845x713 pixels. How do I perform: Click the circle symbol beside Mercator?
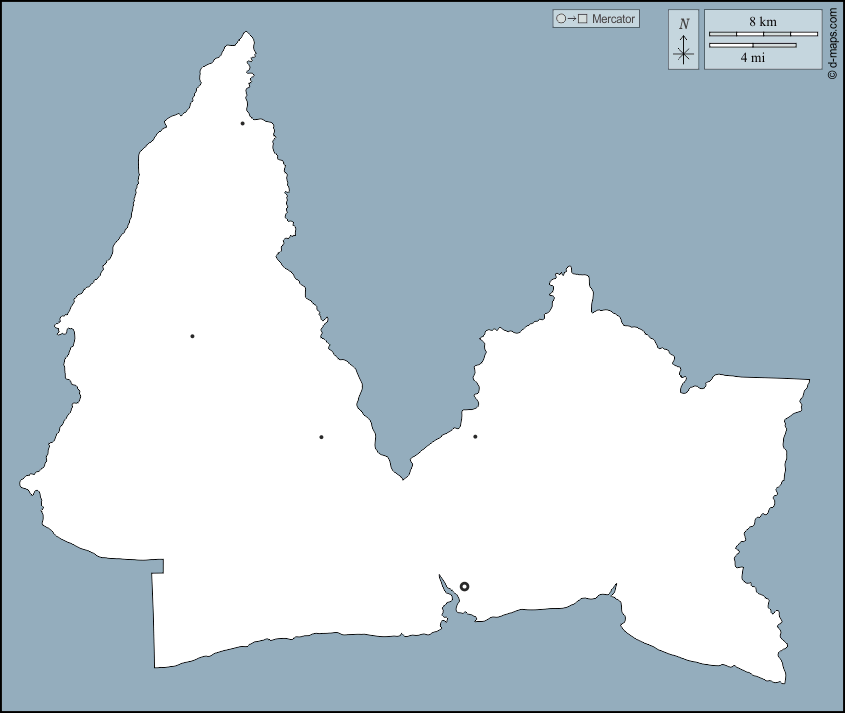(x=561, y=19)
